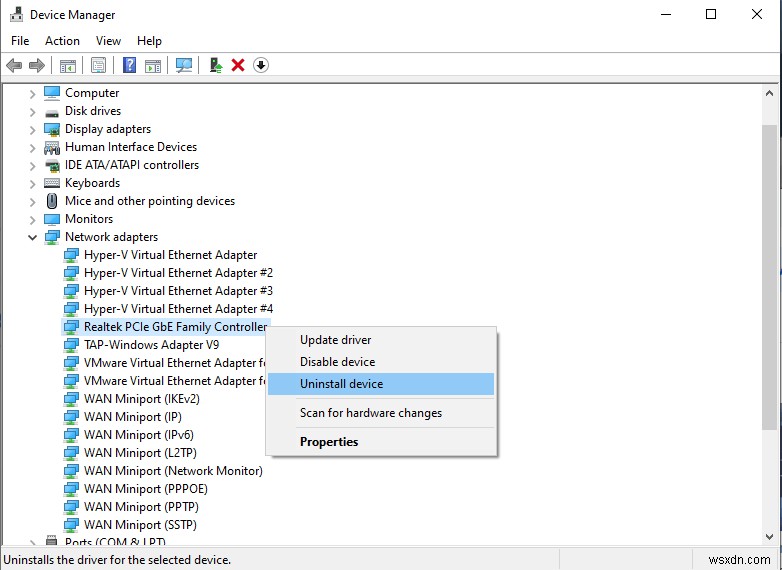Click the Disable device down-arrow toolbar icon
Screen dimensions: 782x570
point(261,65)
